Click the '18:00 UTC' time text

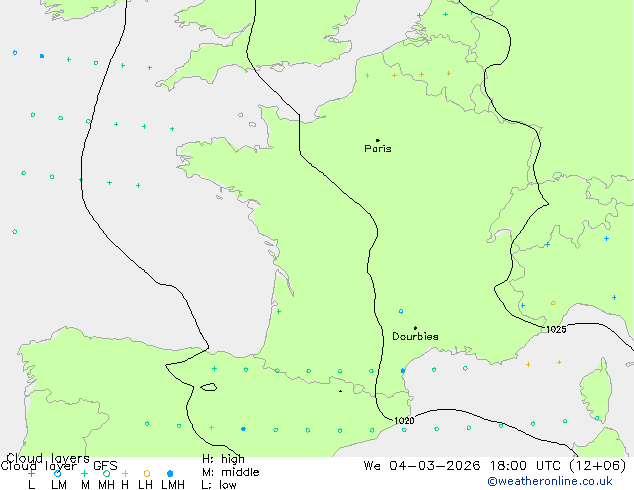point(525,466)
